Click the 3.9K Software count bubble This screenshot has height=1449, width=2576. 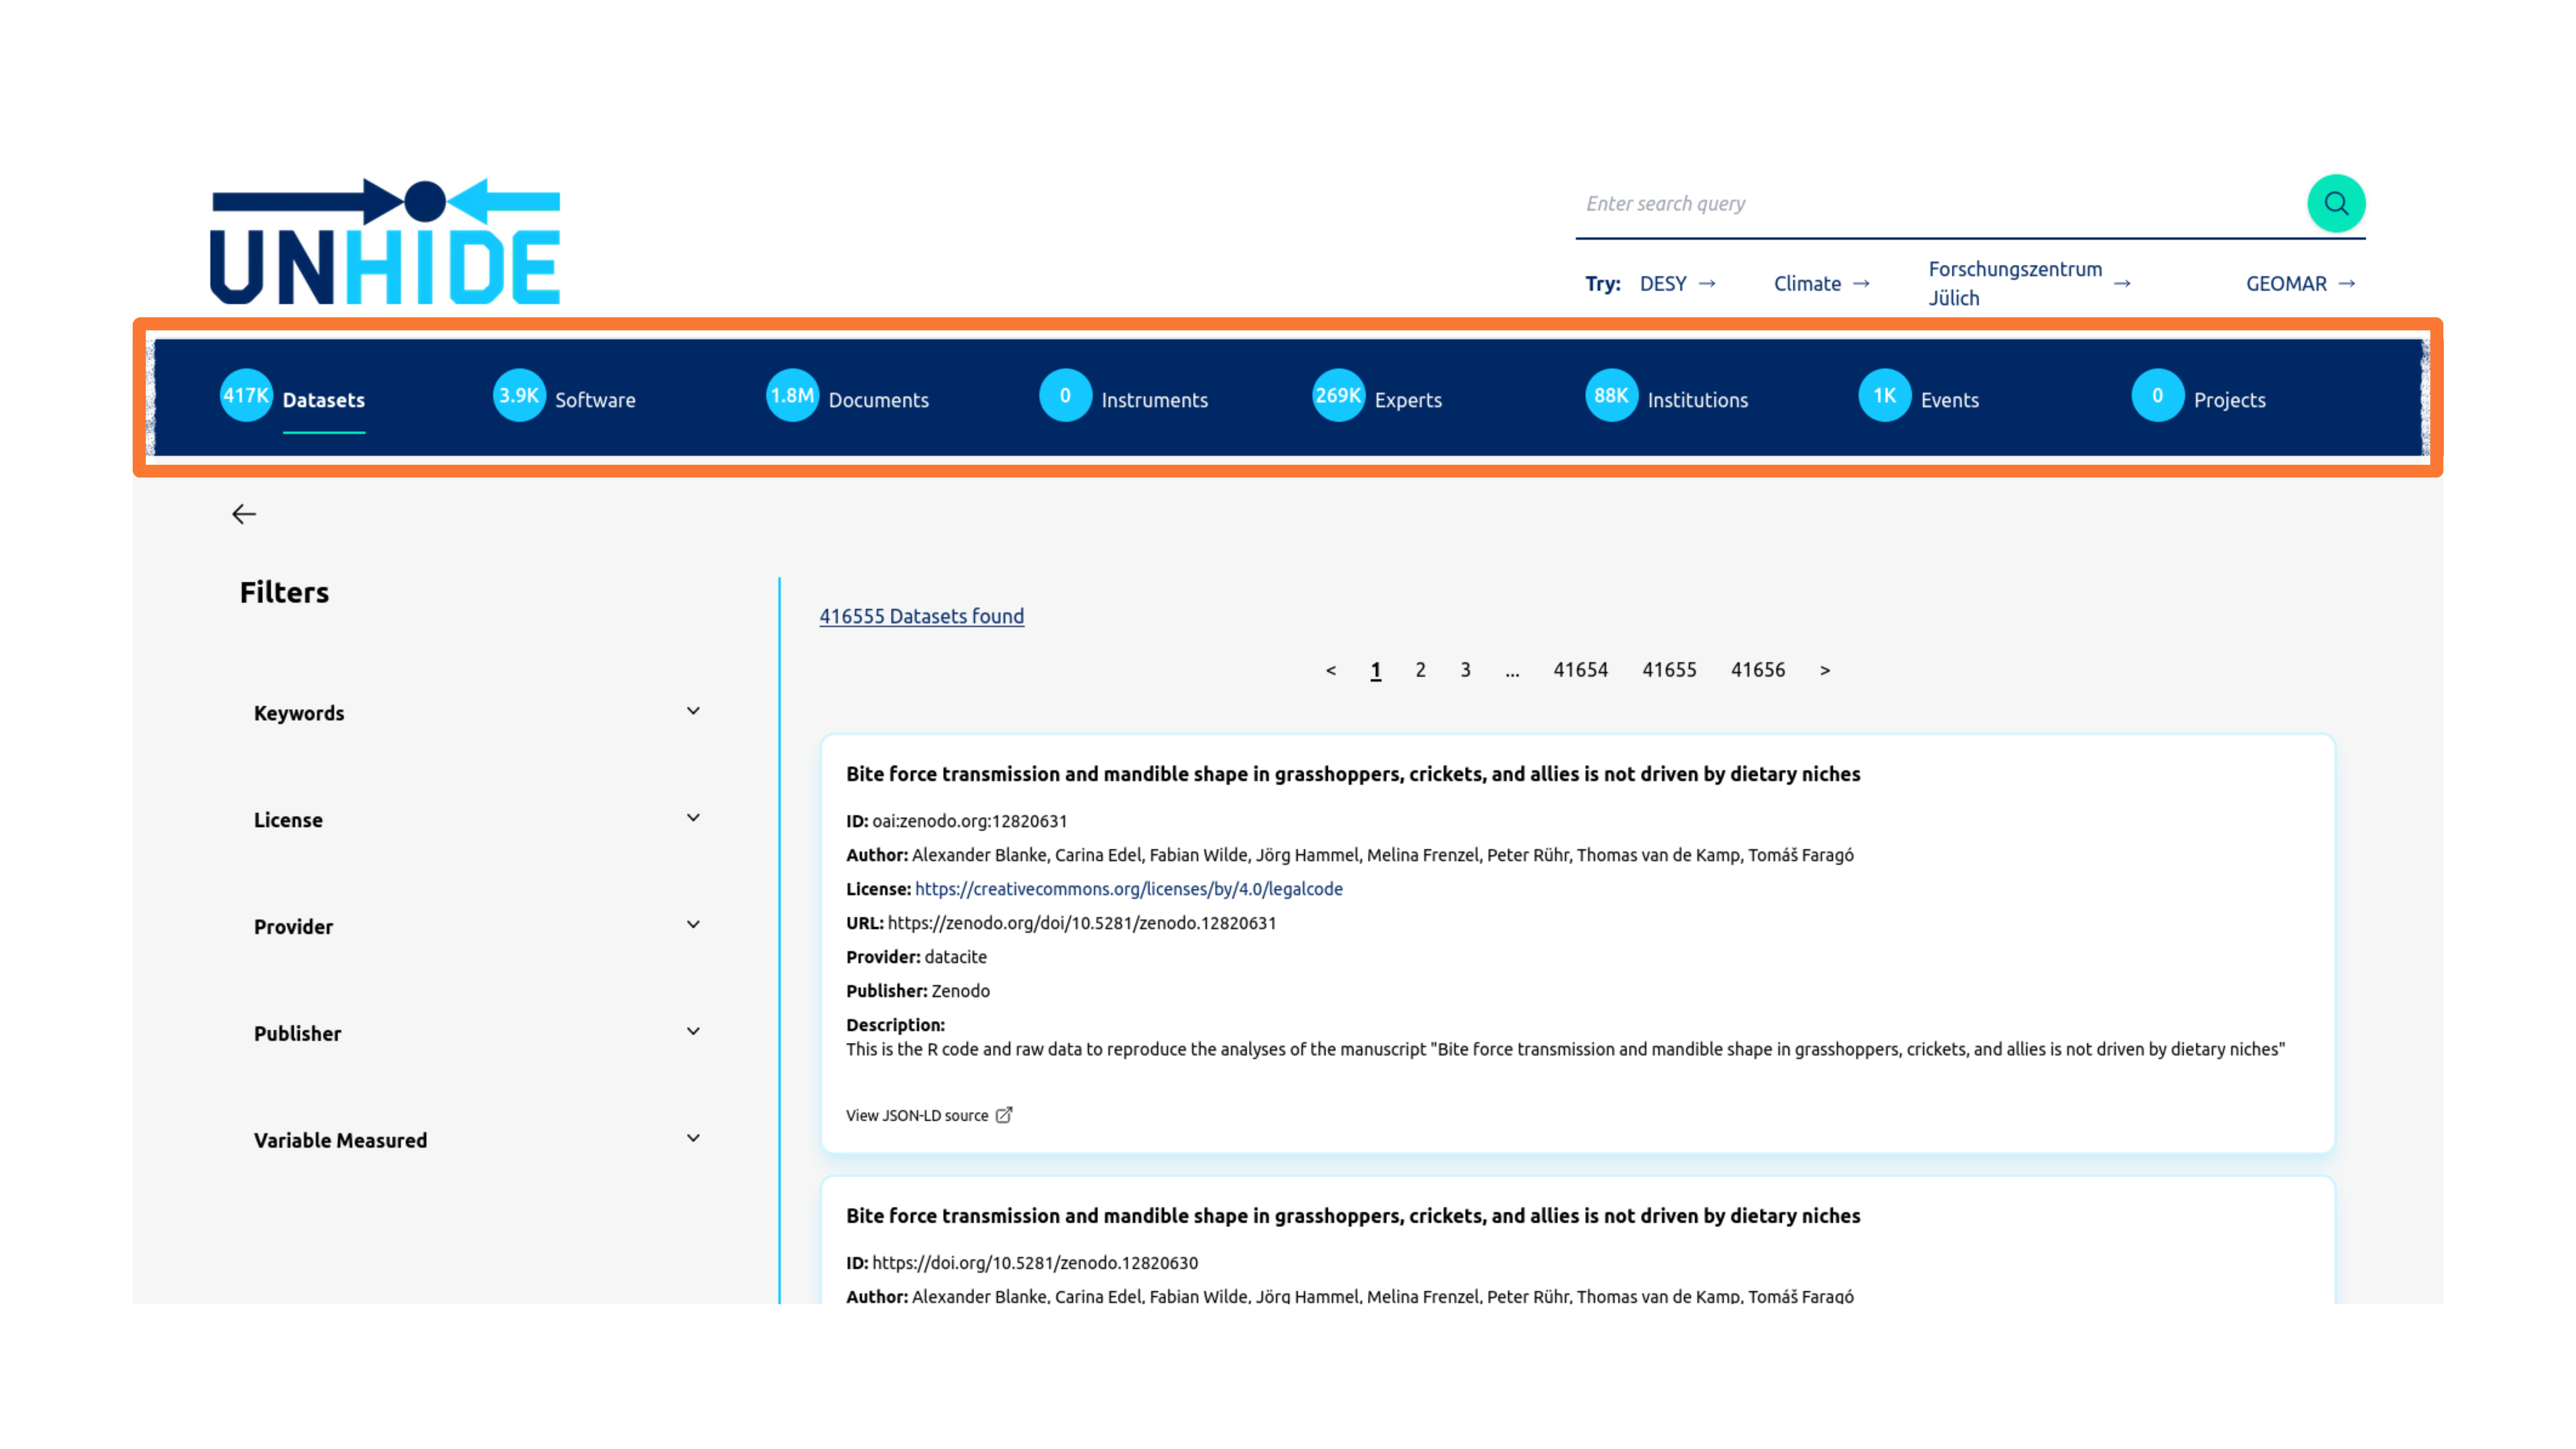(519, 396)
